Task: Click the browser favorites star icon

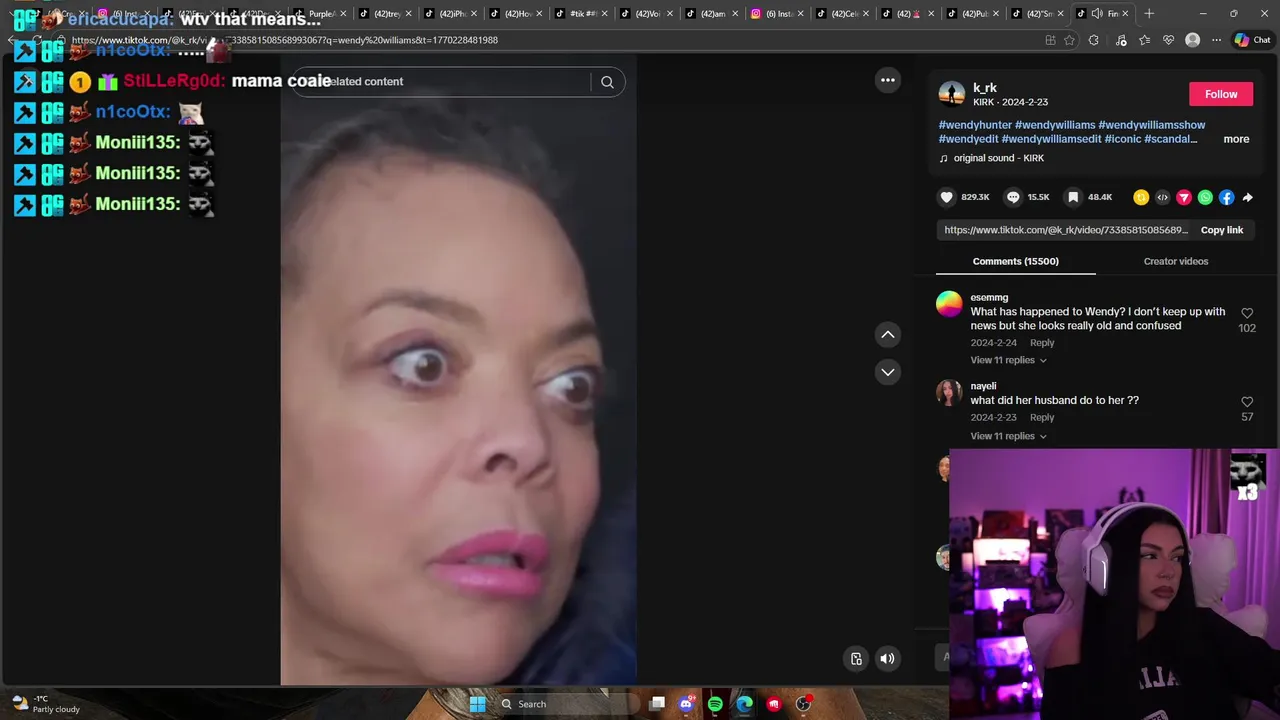Action: (1069, 40)
